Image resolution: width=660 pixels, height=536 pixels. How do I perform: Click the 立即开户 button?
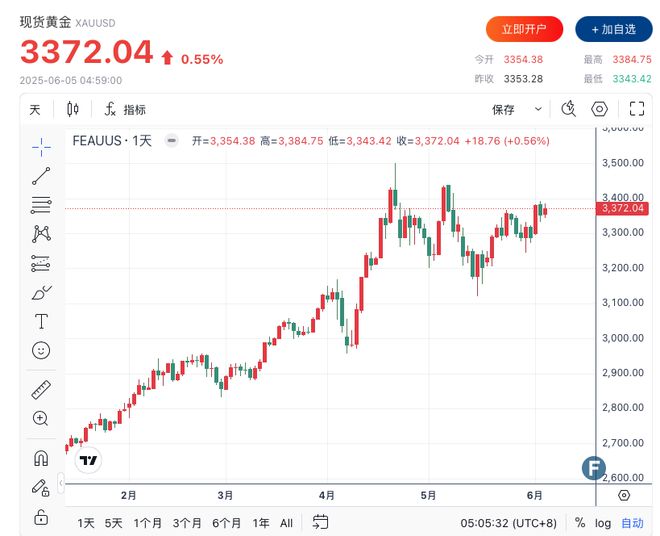pyautogui.click(x=524, y=29)
